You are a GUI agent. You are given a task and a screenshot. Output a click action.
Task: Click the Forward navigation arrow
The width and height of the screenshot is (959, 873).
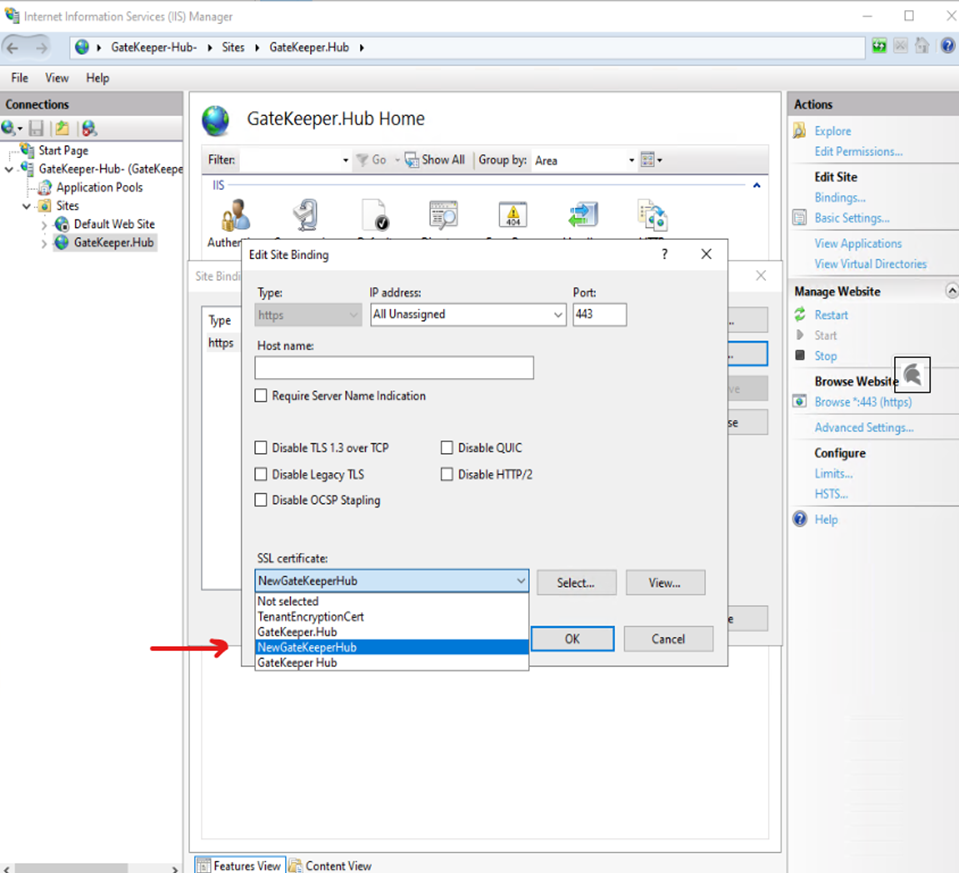pyautogui.click(x=41, y=47)
